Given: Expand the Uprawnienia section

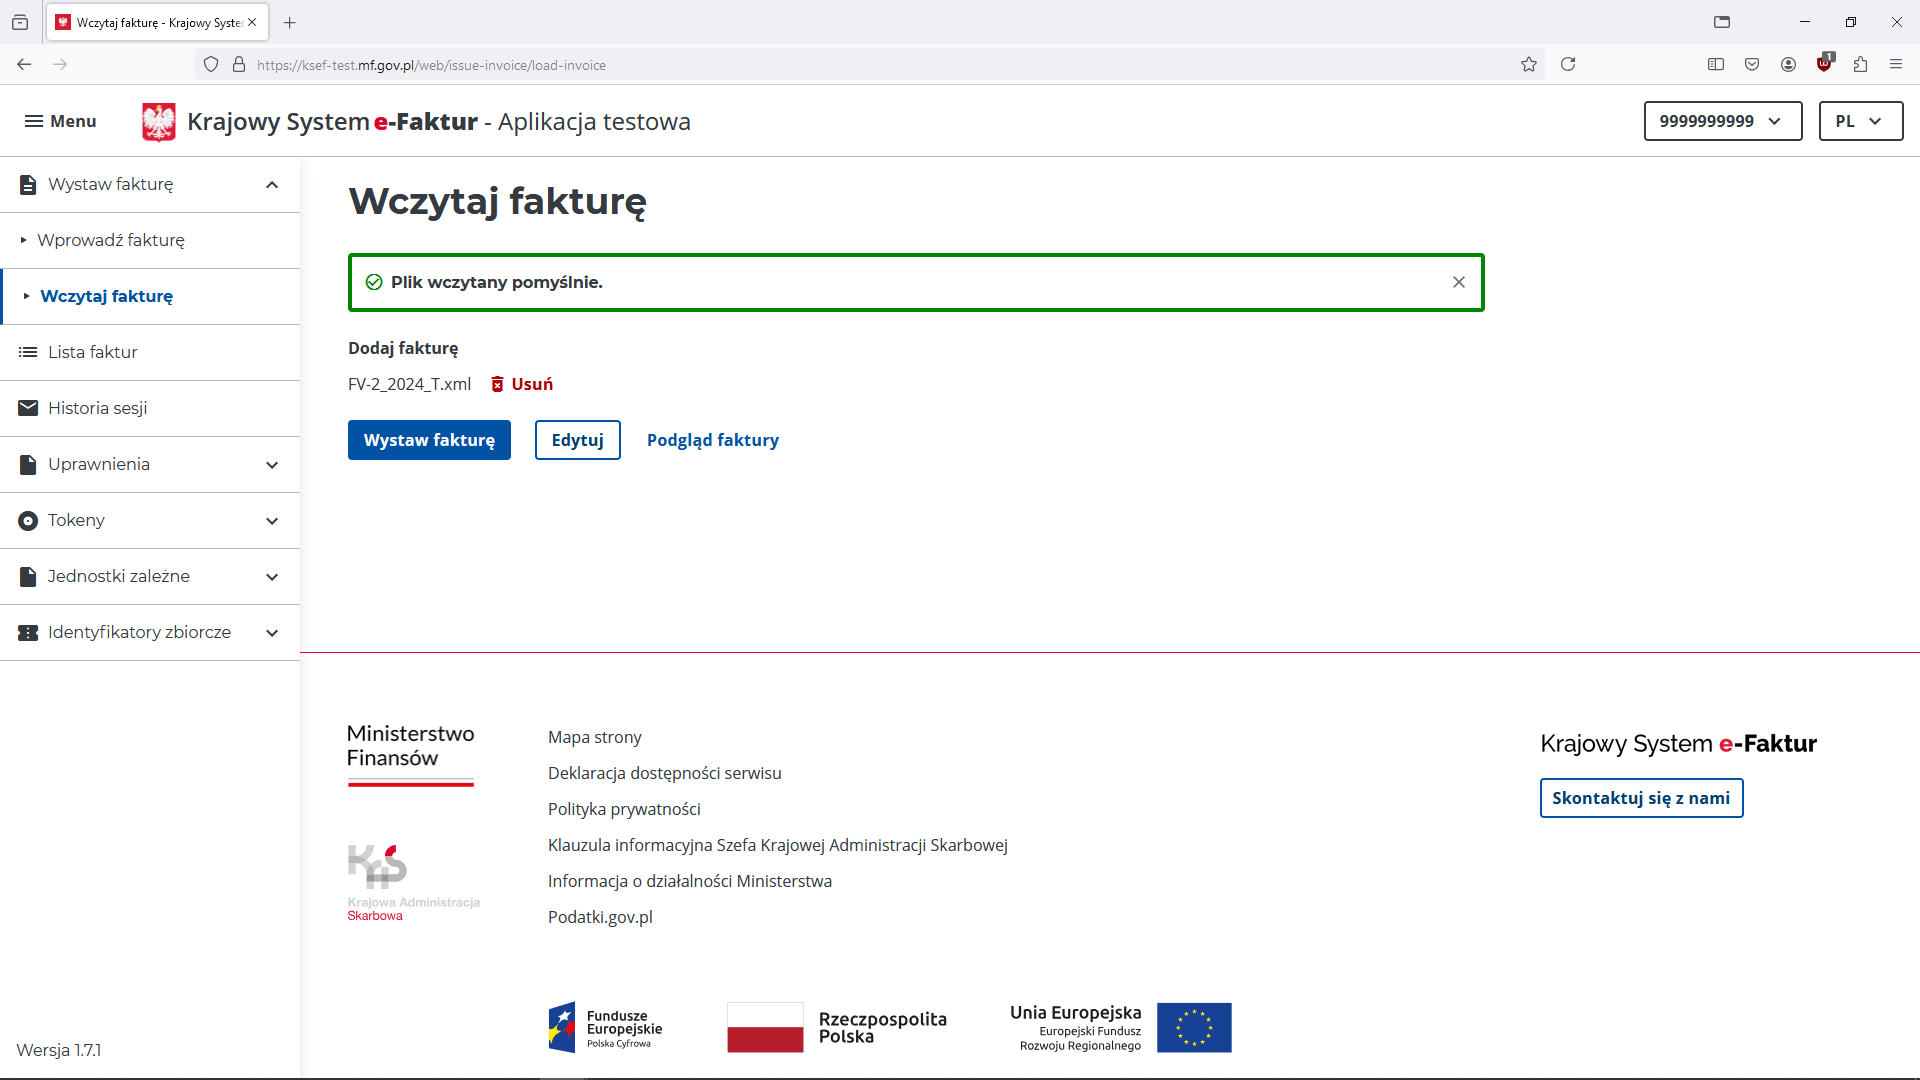Looking at the screenshot, I should 272,465.
